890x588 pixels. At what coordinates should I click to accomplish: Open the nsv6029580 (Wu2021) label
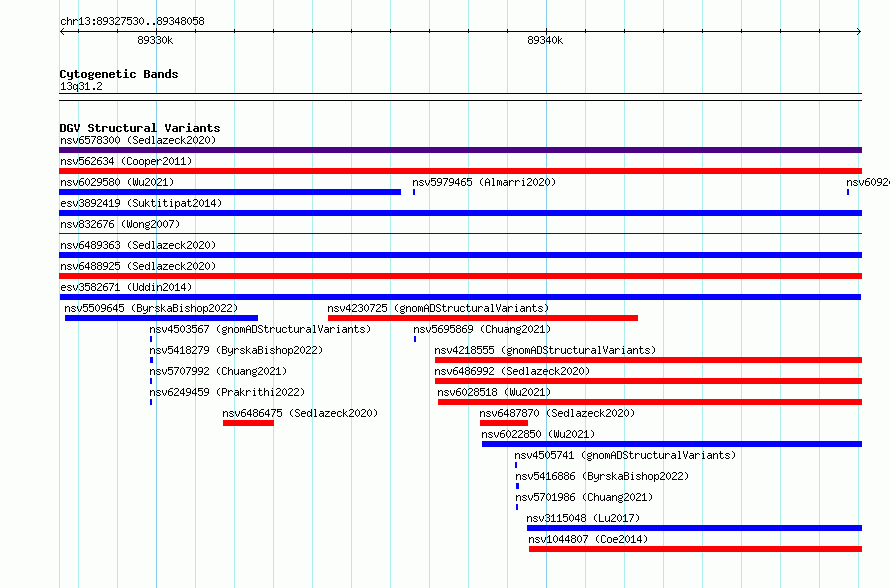click(x=117, y=182)
